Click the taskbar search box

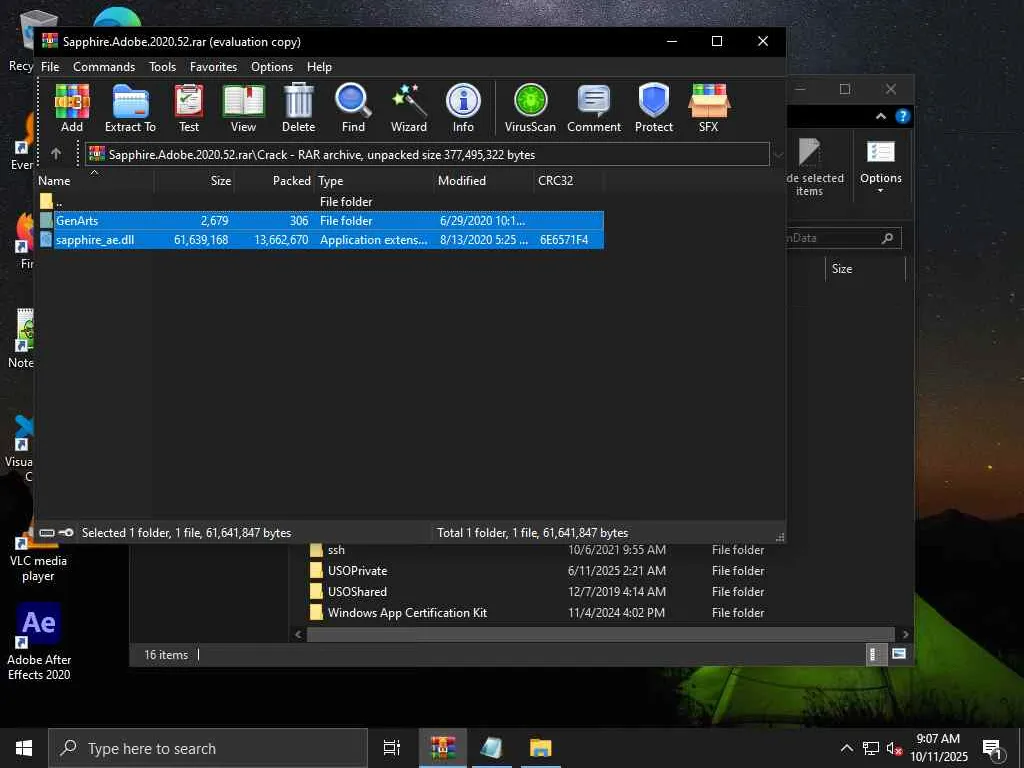[208, 748]
